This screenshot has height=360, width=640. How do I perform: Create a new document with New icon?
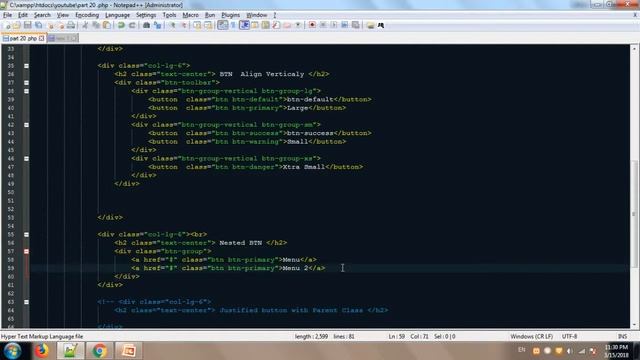[x=7, y=25]
